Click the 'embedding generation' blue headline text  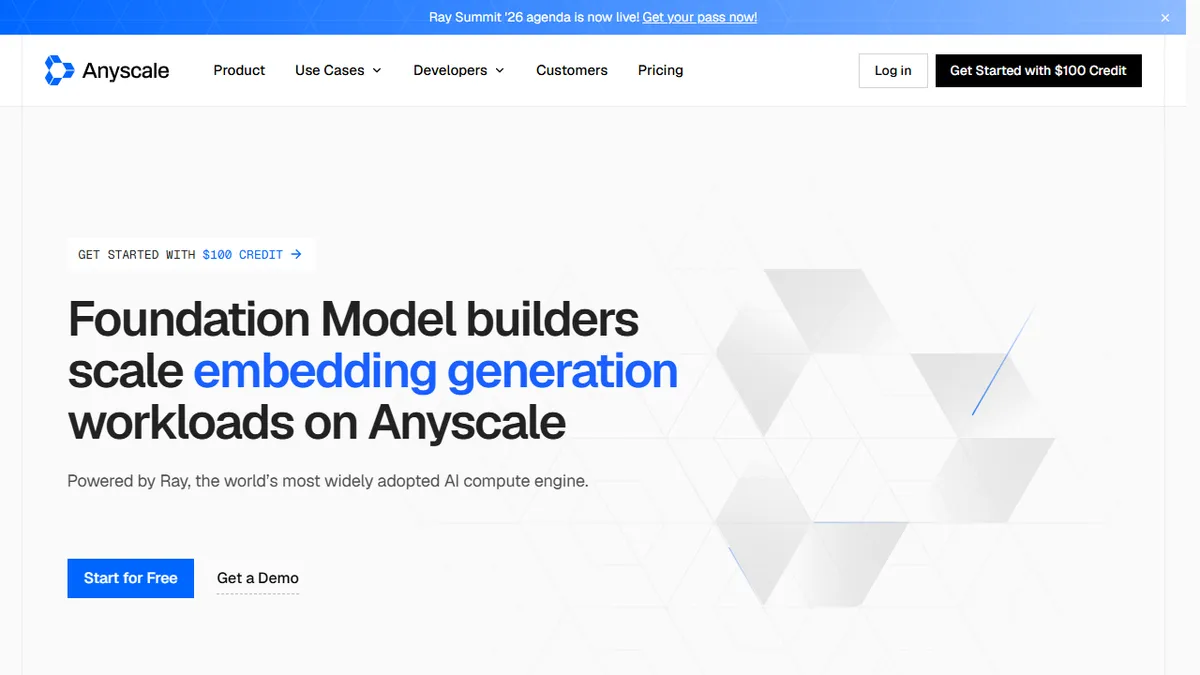436,371
